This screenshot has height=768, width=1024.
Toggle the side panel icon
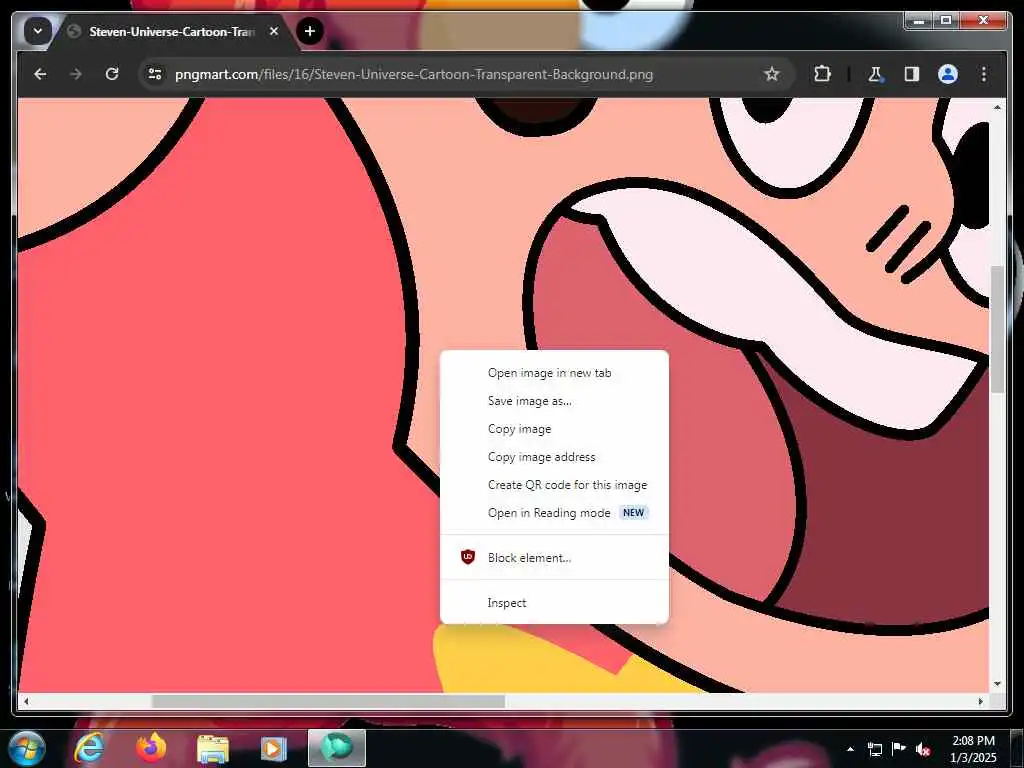912,74
